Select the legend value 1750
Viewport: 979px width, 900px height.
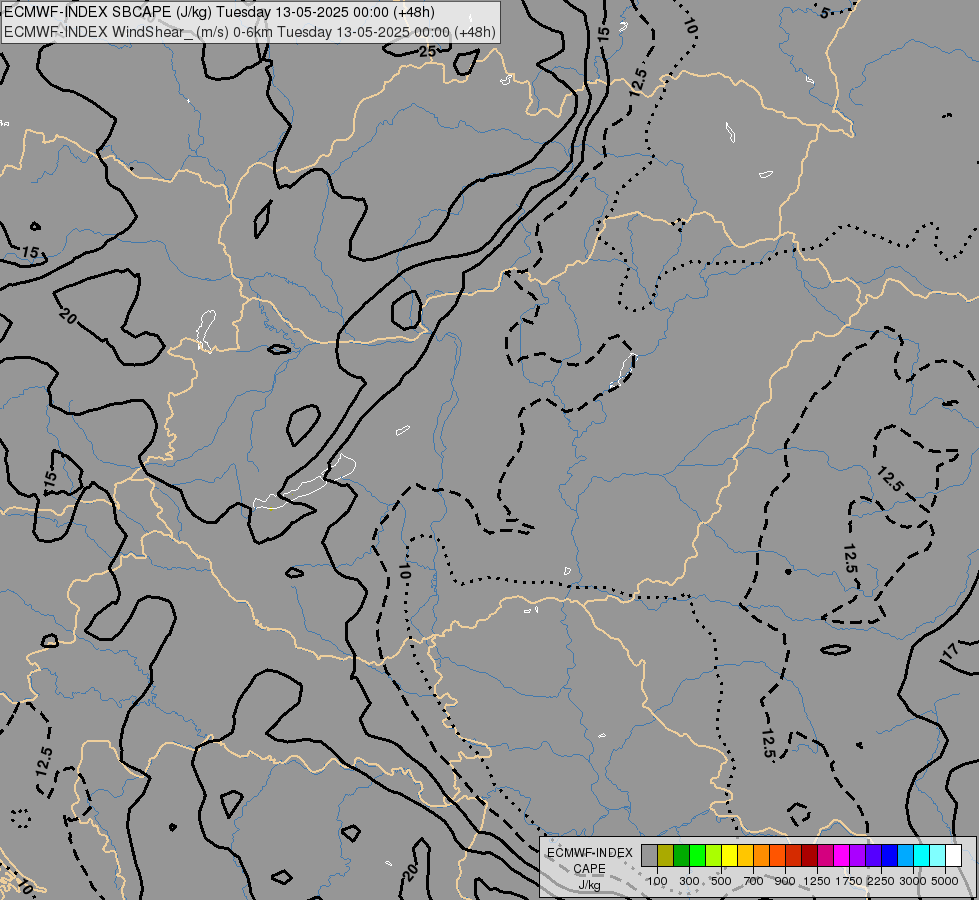(849, 881)
